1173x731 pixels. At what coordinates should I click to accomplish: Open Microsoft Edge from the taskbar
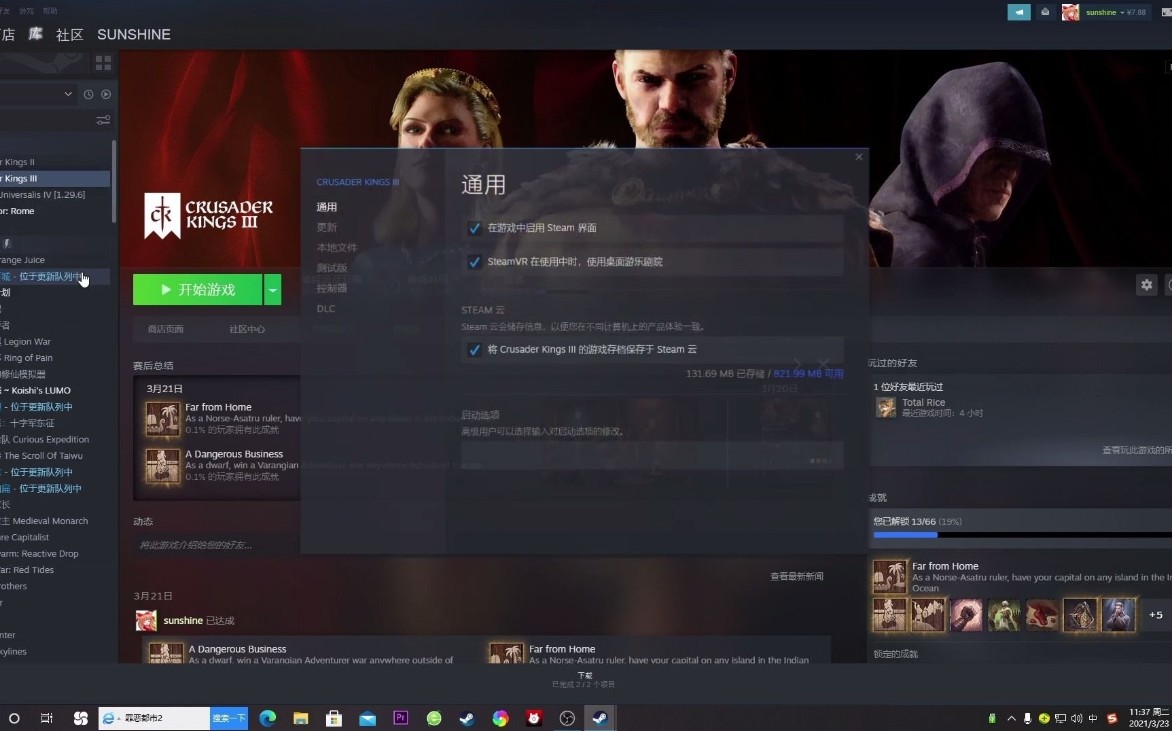point(267,718)
